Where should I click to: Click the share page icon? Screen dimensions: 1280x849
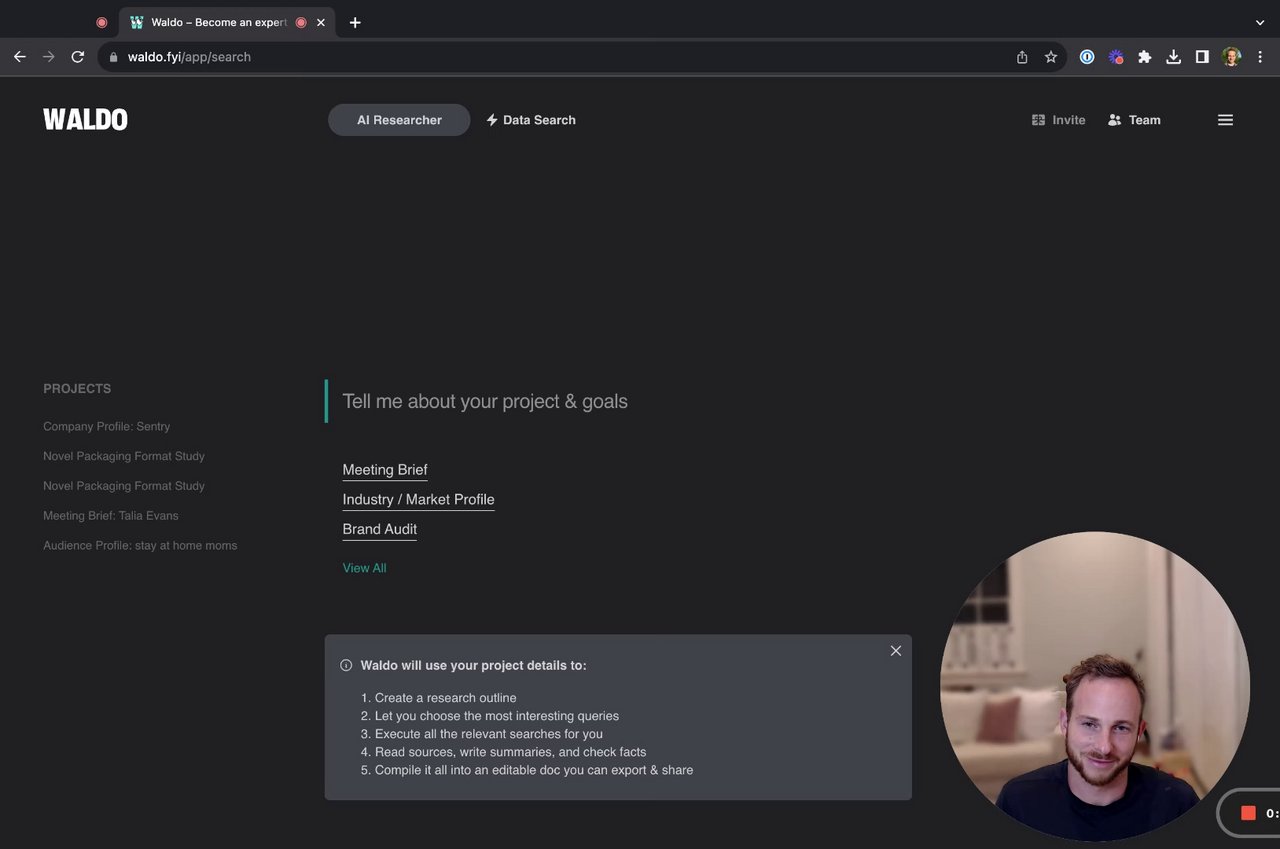(1022, 57)
